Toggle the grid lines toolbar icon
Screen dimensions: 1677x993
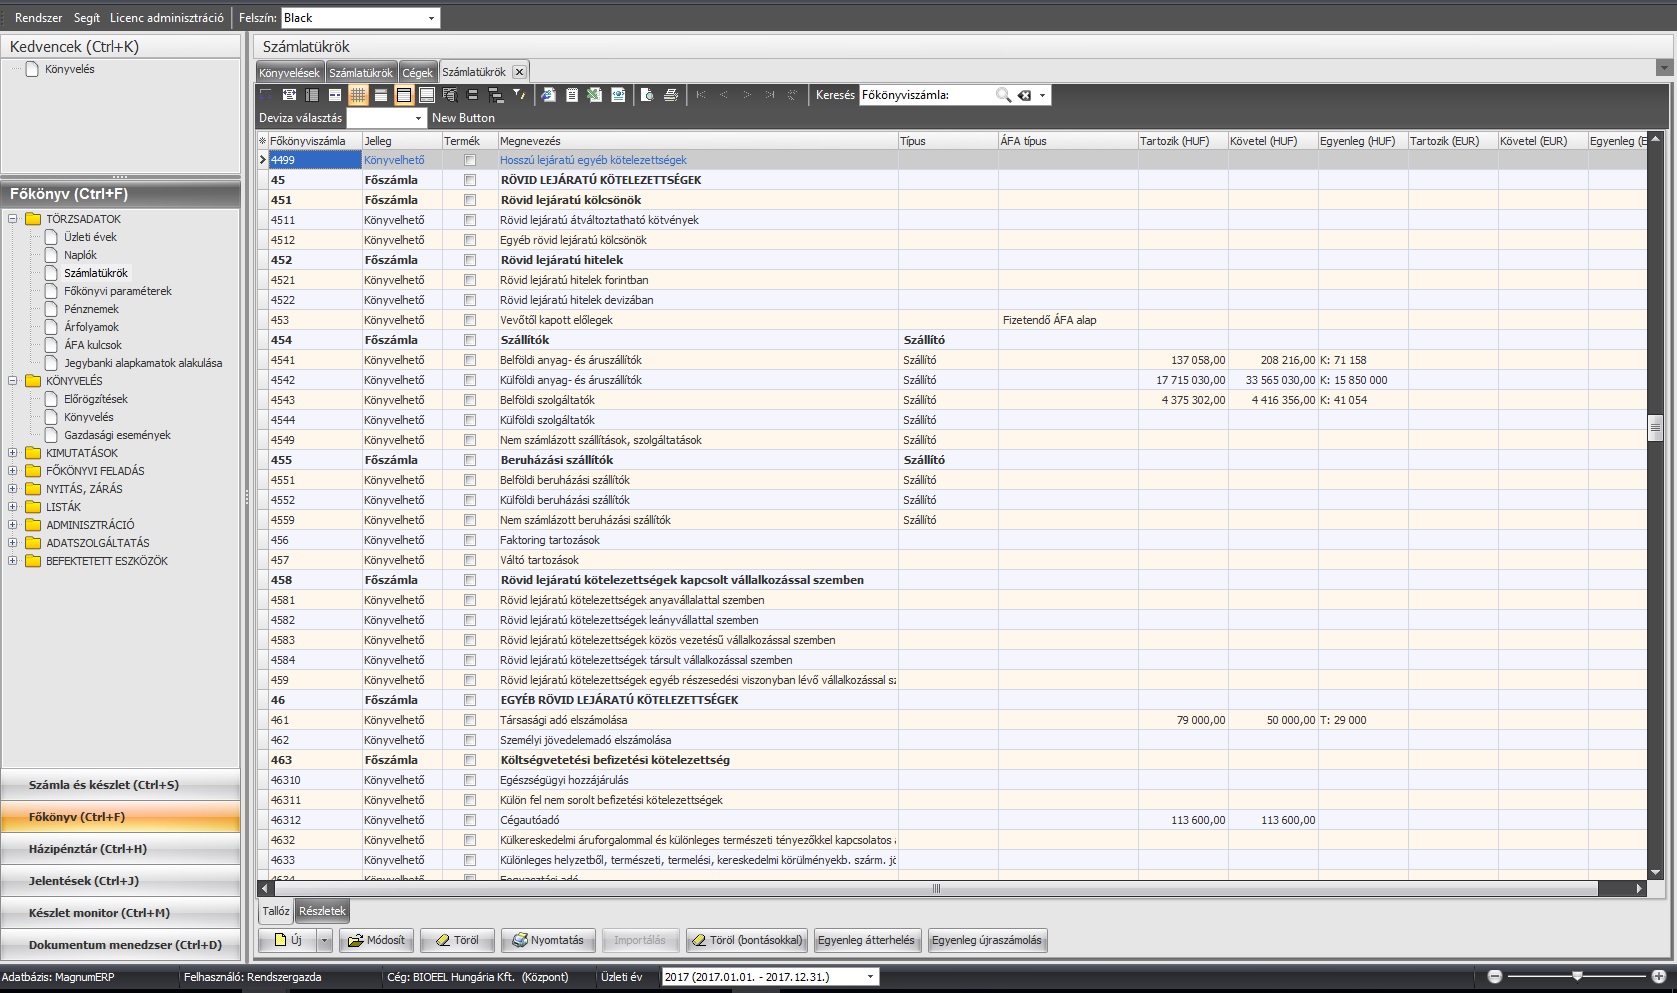tap(357, 95)
